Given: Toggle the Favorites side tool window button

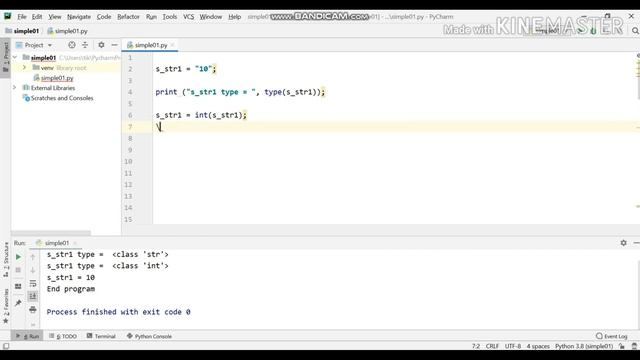Looking at the screenshot, I should pyautogui.click(x=6, y=307).
